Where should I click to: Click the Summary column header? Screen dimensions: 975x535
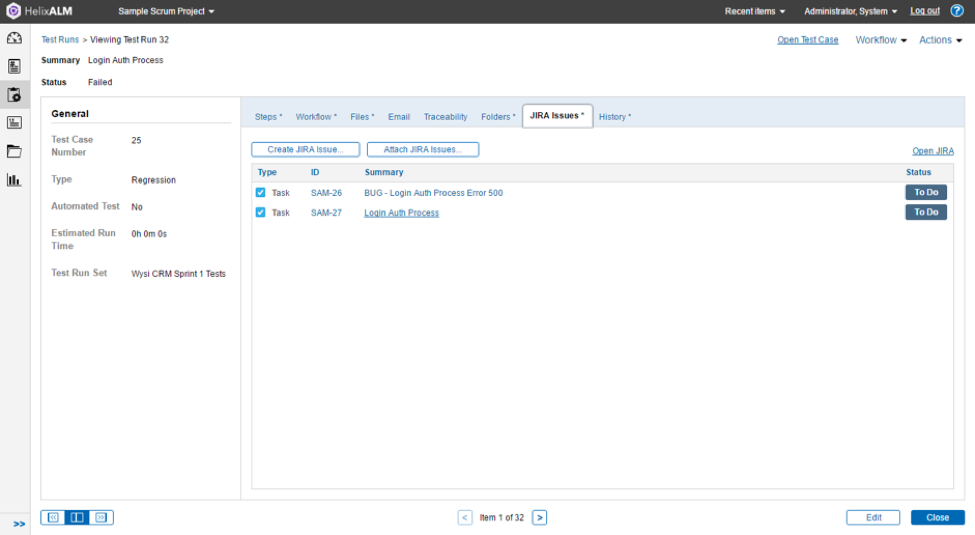[x=384, y=172]
